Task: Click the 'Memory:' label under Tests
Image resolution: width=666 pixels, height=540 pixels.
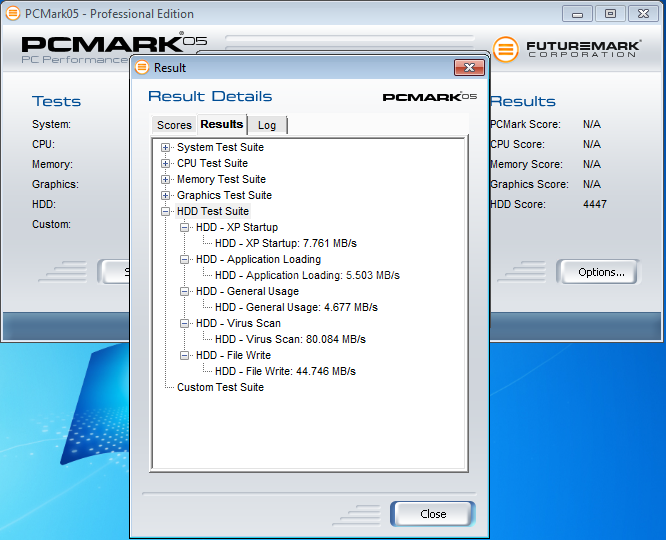Action: (x=52, y=164)
